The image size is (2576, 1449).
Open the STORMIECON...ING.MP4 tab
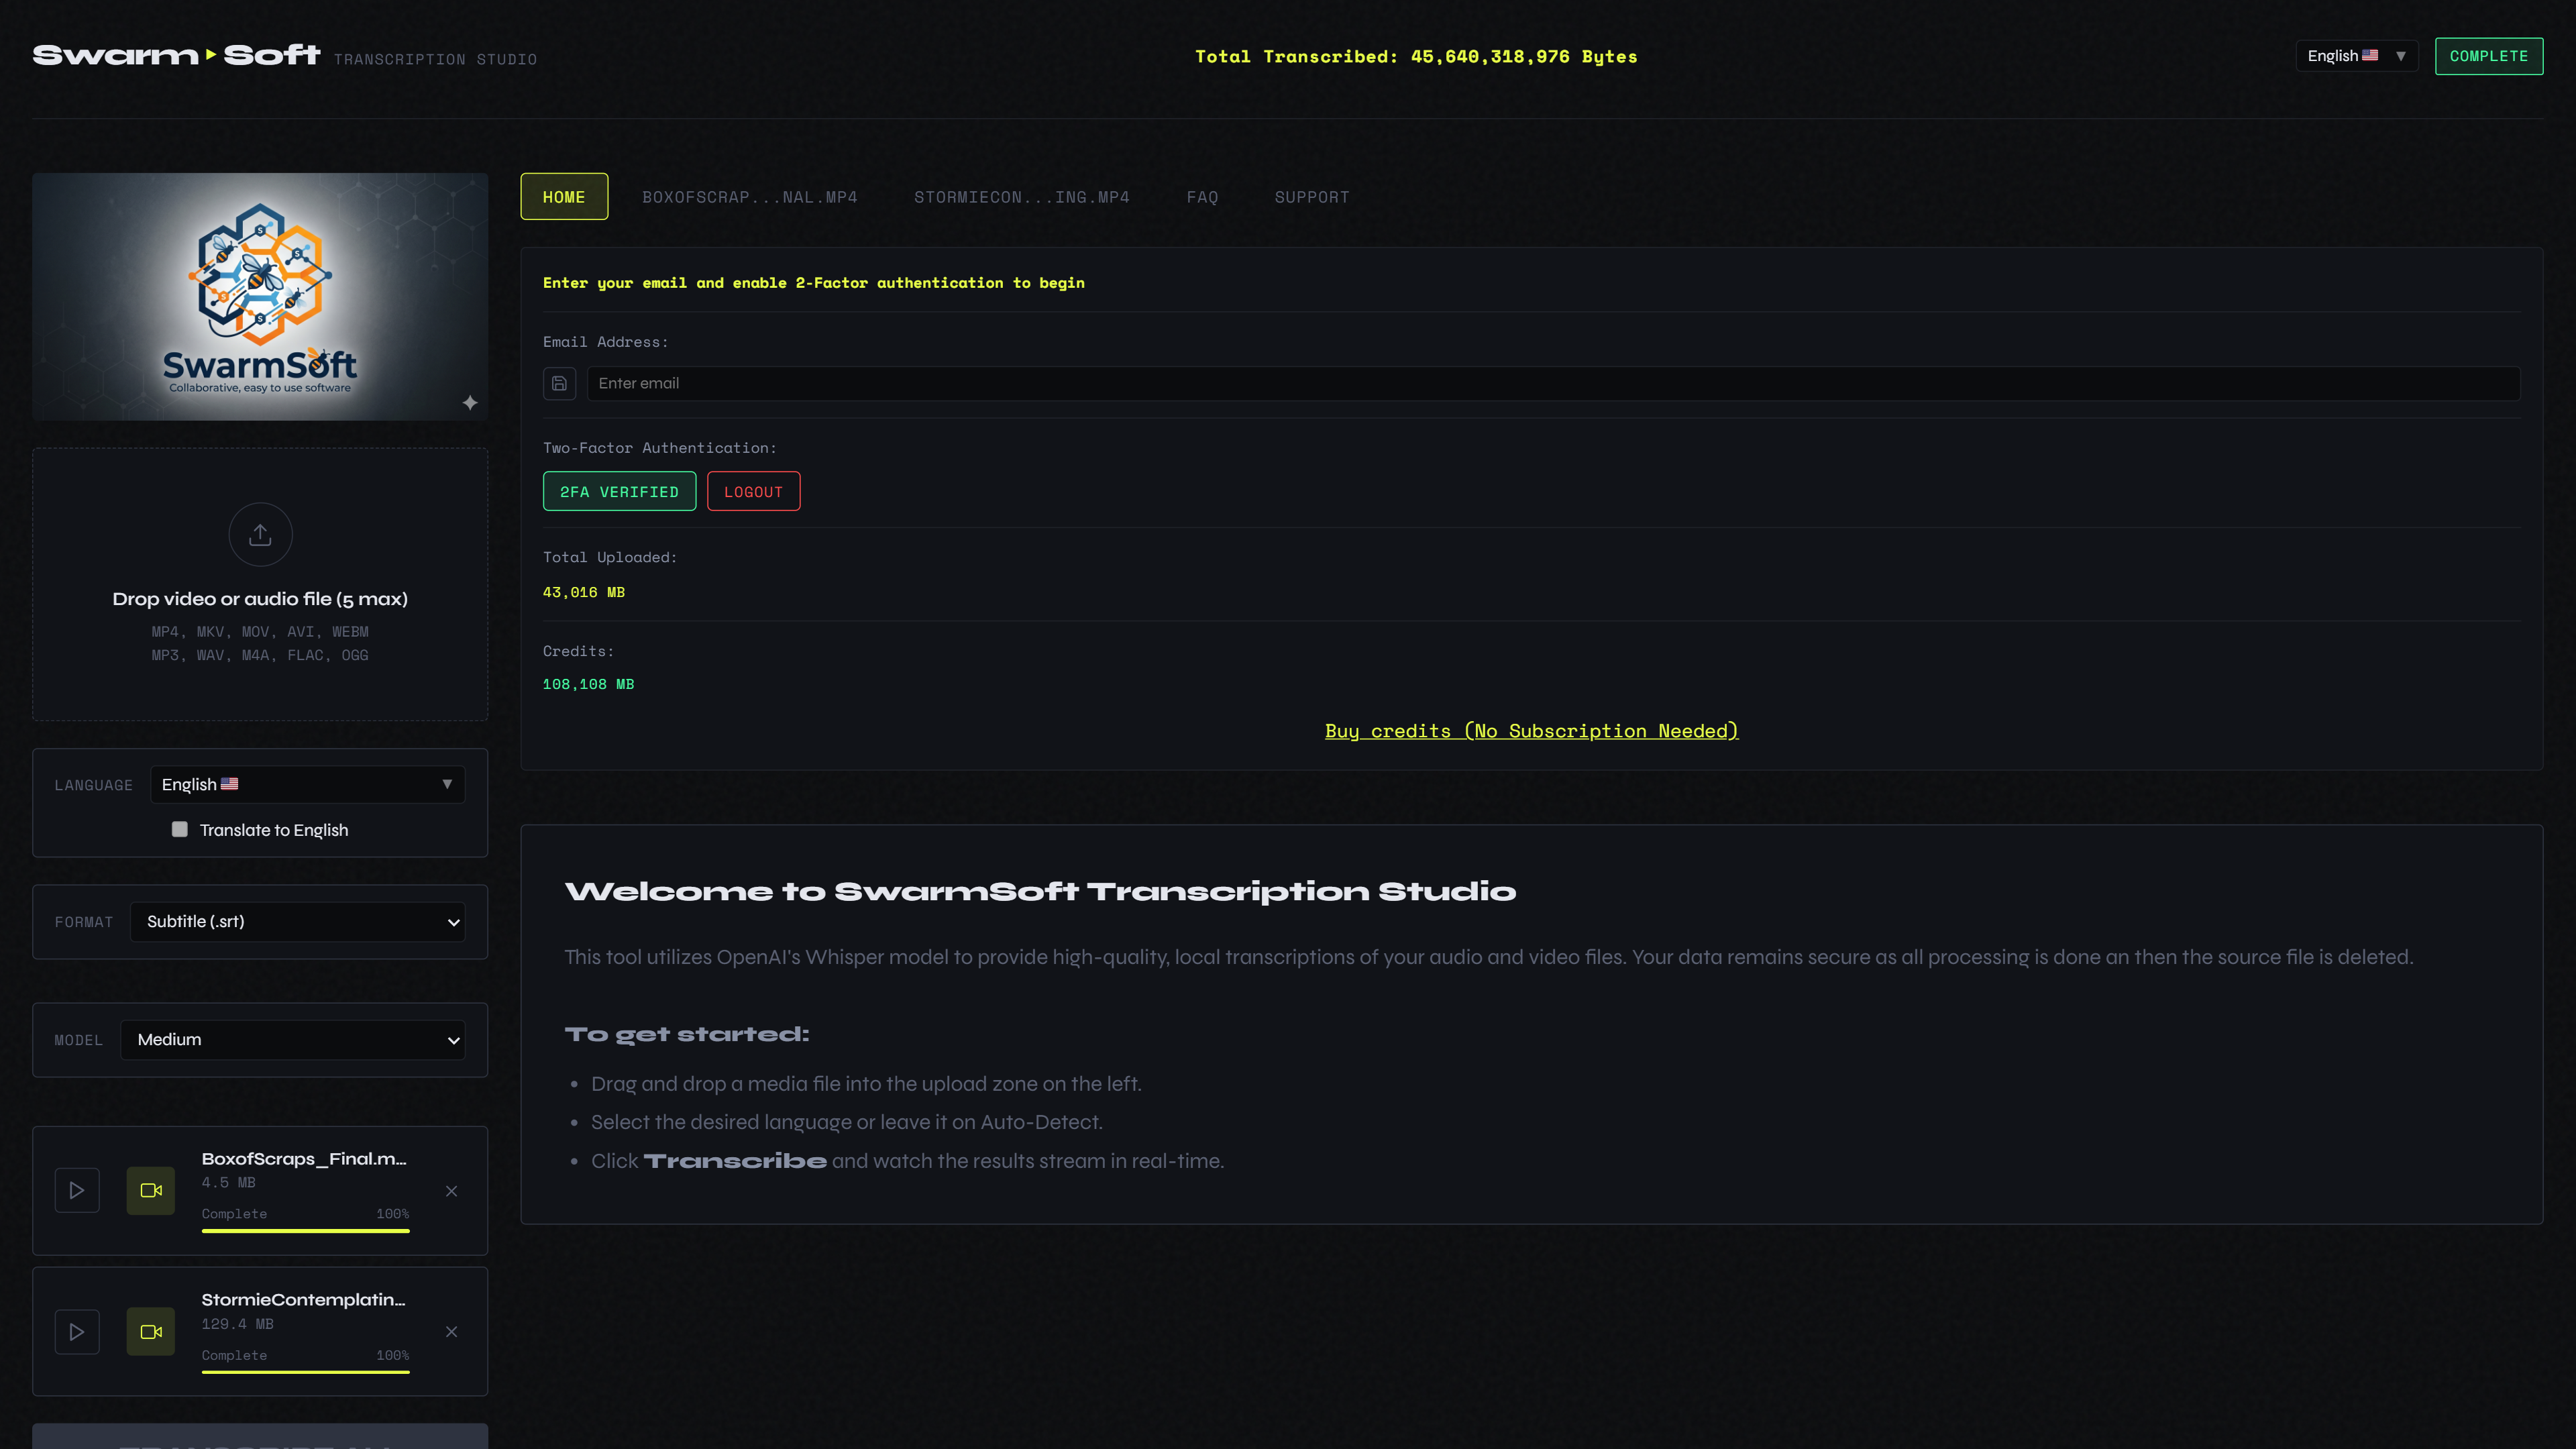coord(1021,197)
